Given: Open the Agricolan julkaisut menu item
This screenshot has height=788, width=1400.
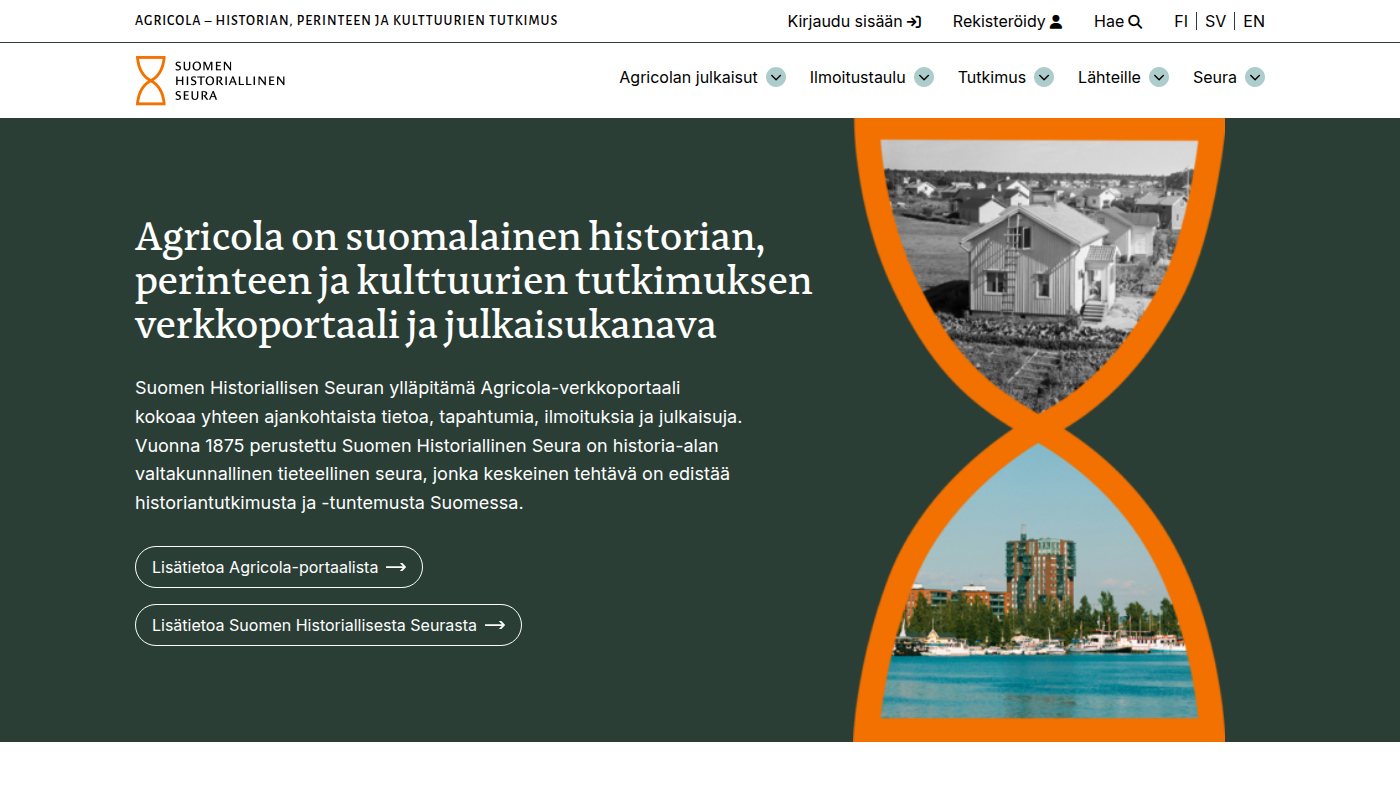Looking at the screenshot, I should 688,77.
